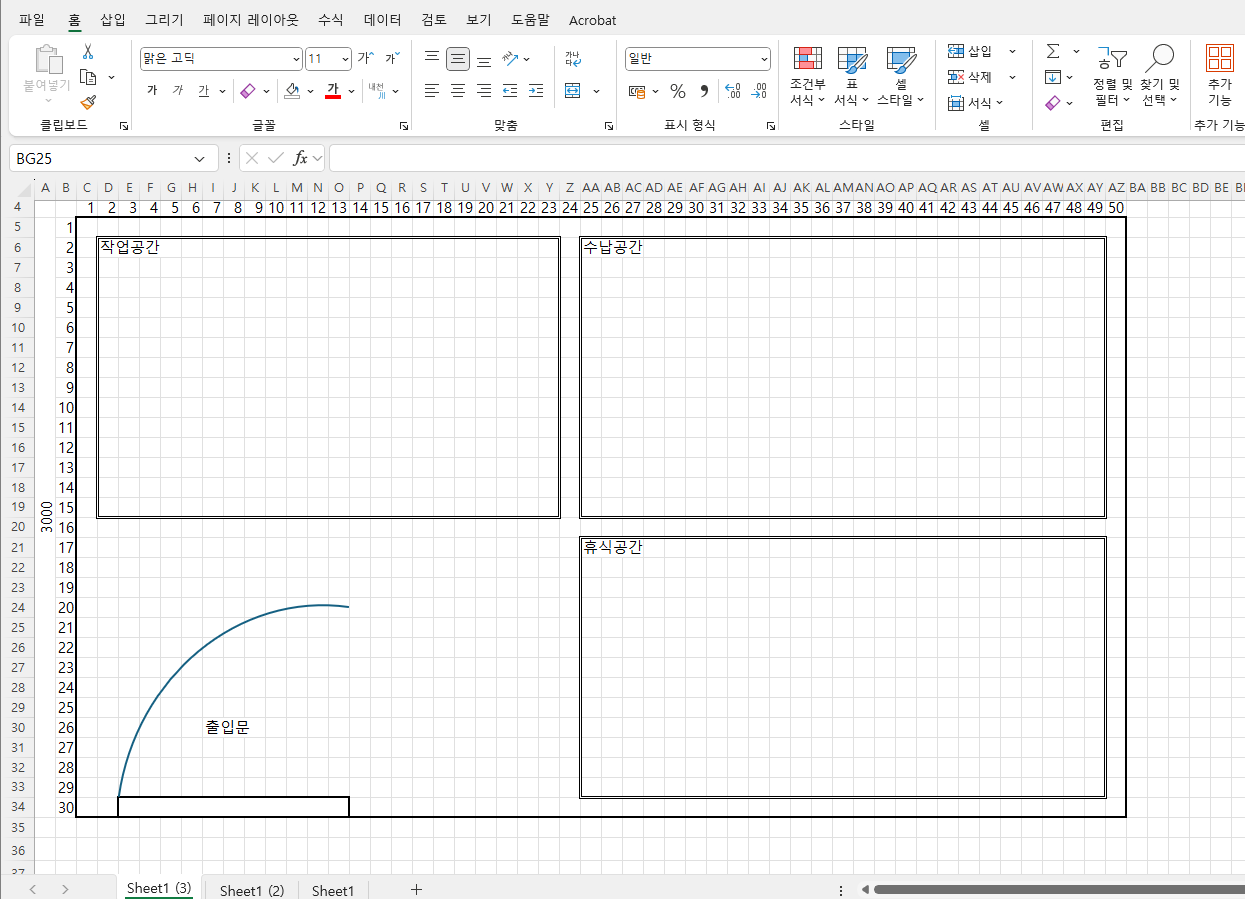Open the 글꼴 group dialog launcher

pyautogui.click(x=404, y=126)
